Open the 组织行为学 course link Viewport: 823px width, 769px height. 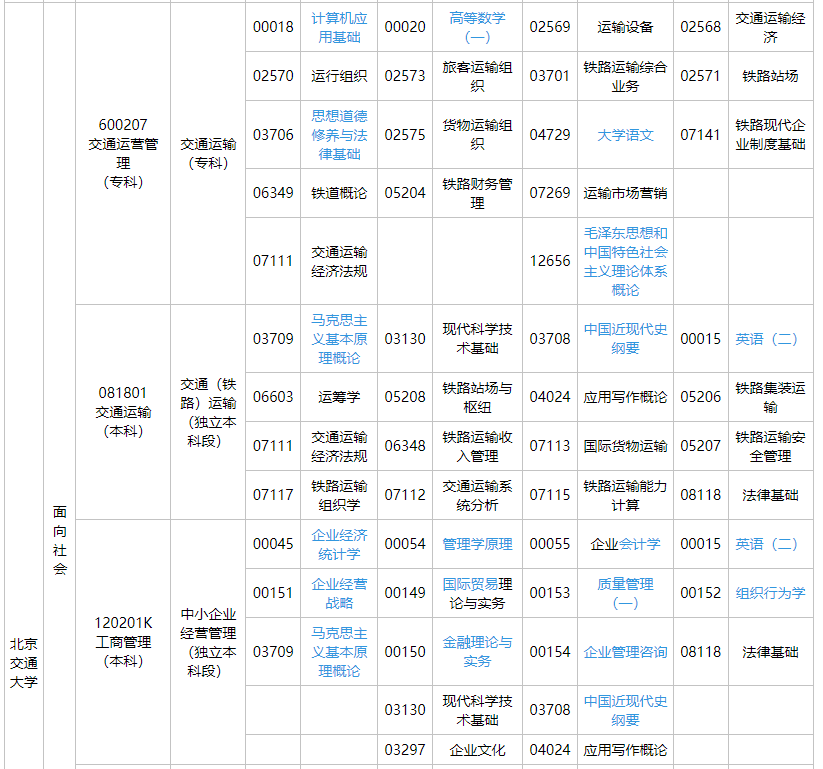click(770, 593)
